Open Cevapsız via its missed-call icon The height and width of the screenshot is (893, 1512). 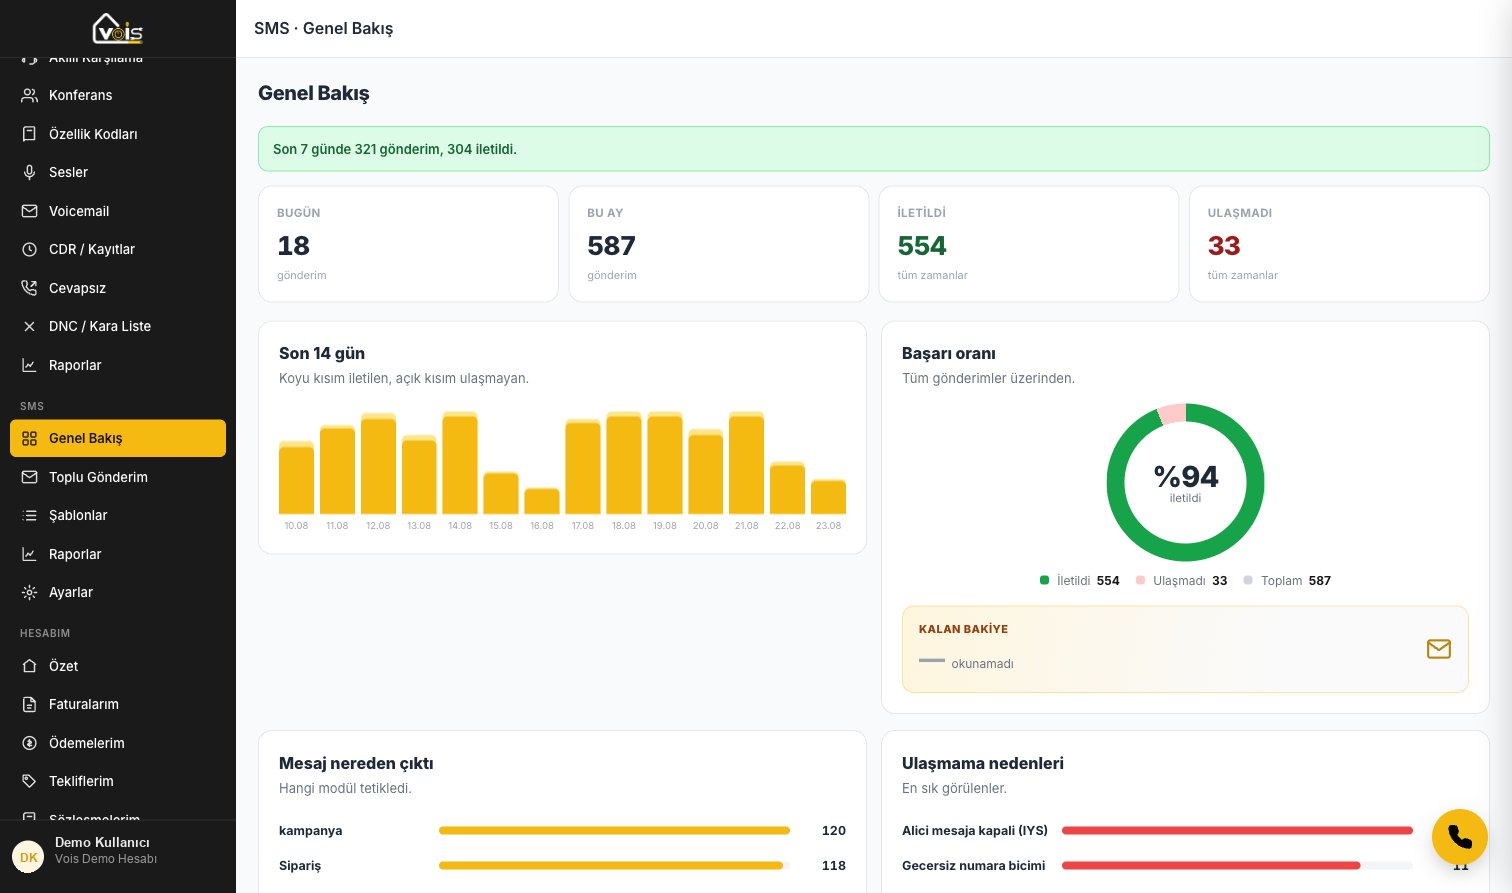29,288
